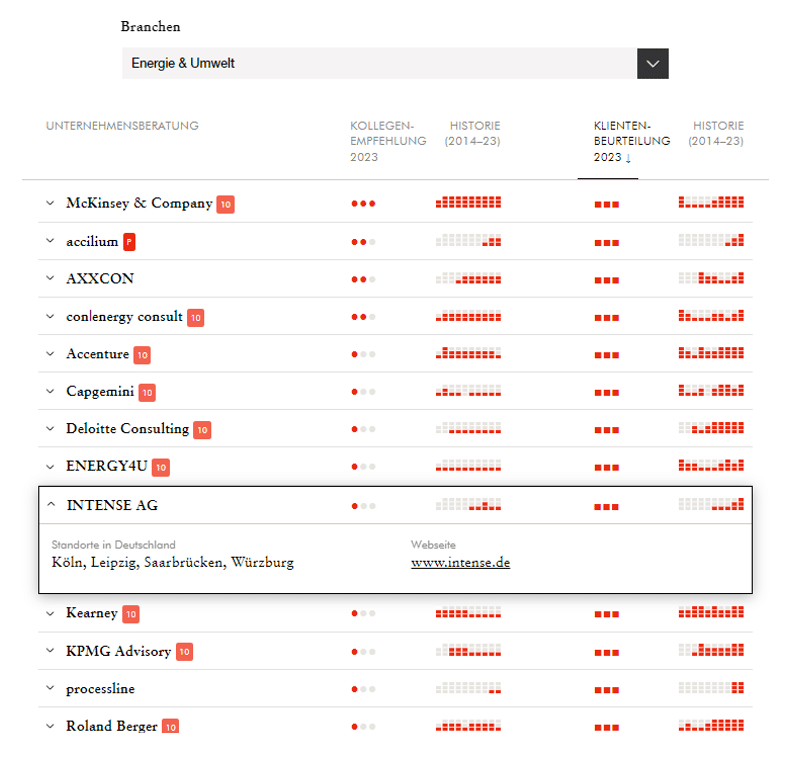Click AXXCON's Klientenbeurteilung history chart
This screenshot has width=791, height=763.
(711, 279)
